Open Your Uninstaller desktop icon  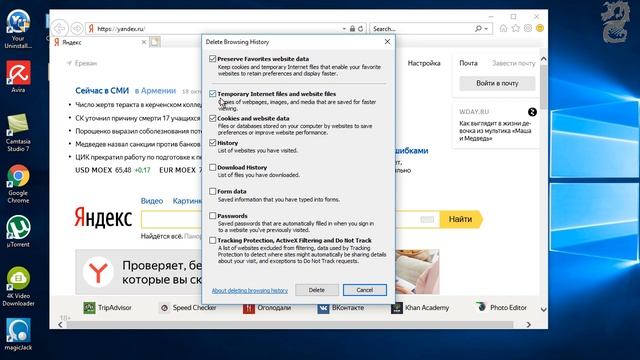point(18,29)
